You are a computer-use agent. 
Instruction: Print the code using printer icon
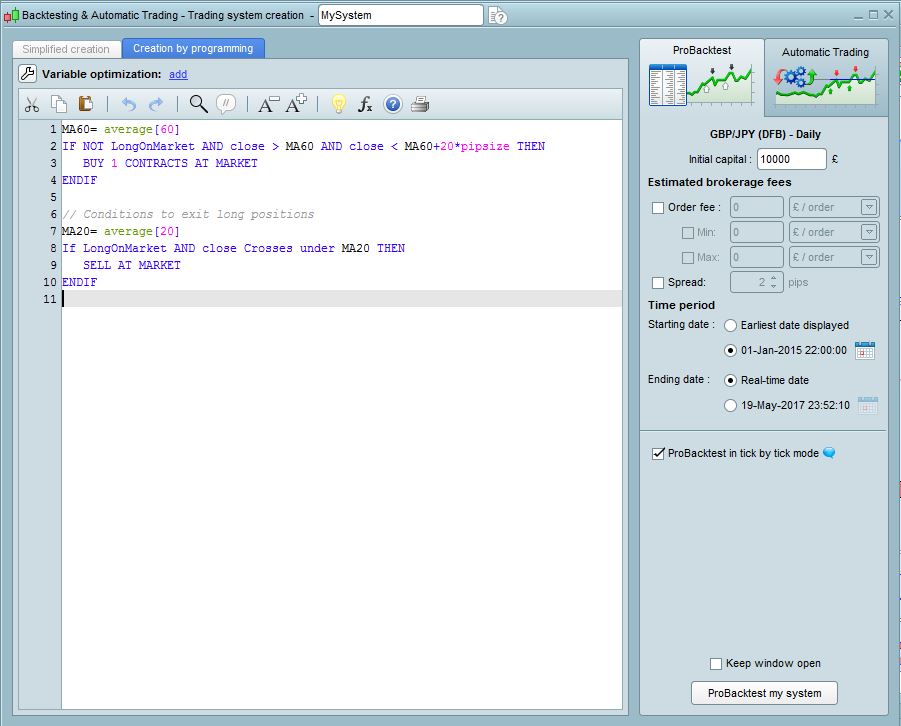coord(420,104)
